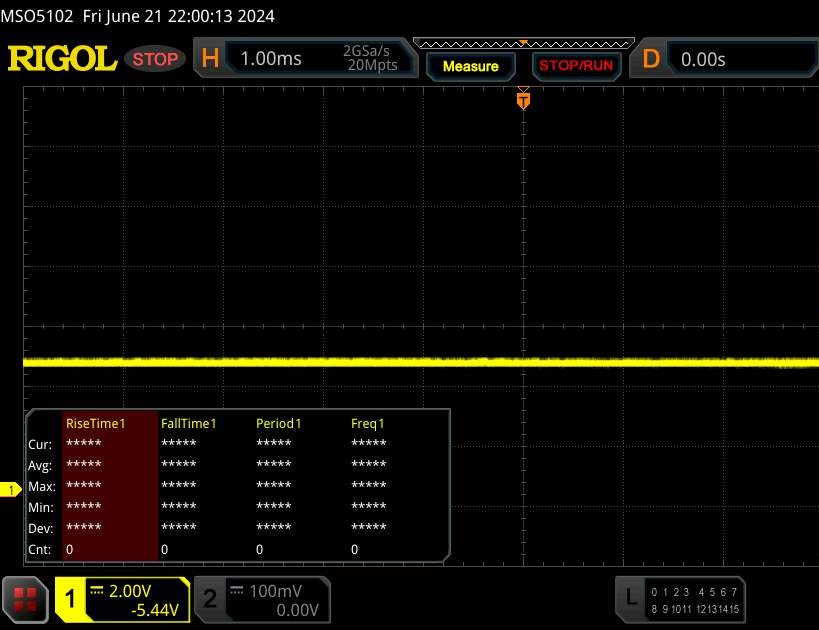Click the channel 1 ground level marker
Image resolution: width=819 pixels, height=630 pixels.
click(x=10, y=489)
